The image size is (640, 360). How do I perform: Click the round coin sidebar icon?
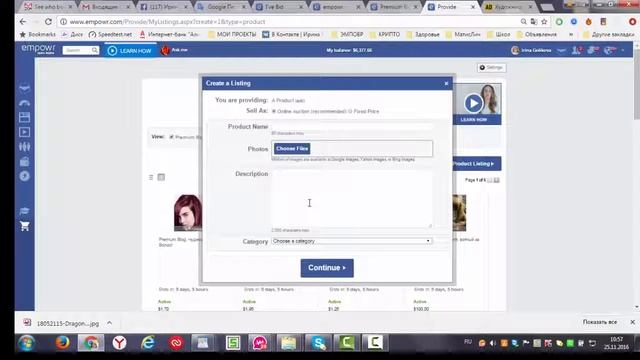pos(24,176)
